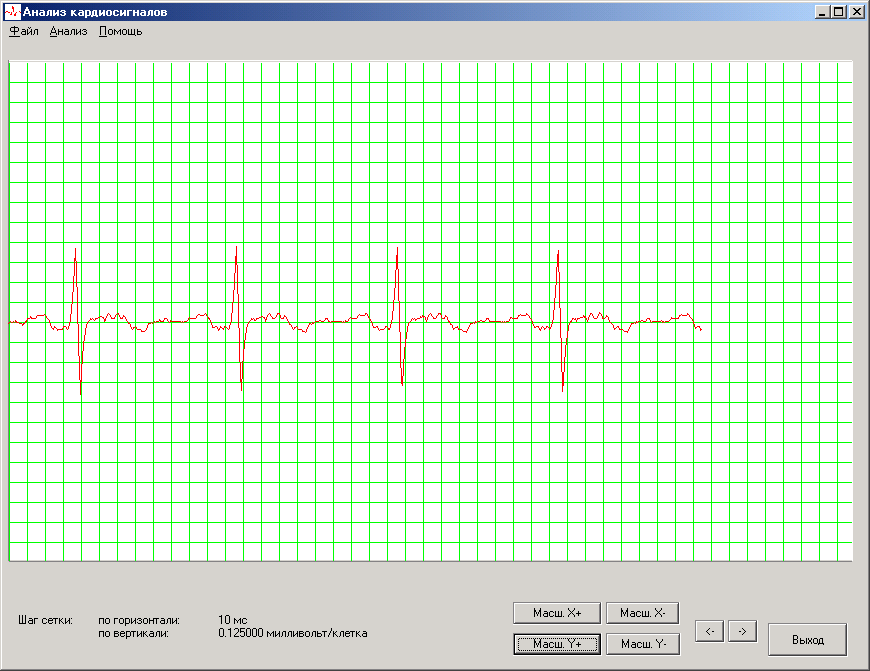Click the Выход exit button
Screen dimensions: 870x671
(x=808, y=640)
